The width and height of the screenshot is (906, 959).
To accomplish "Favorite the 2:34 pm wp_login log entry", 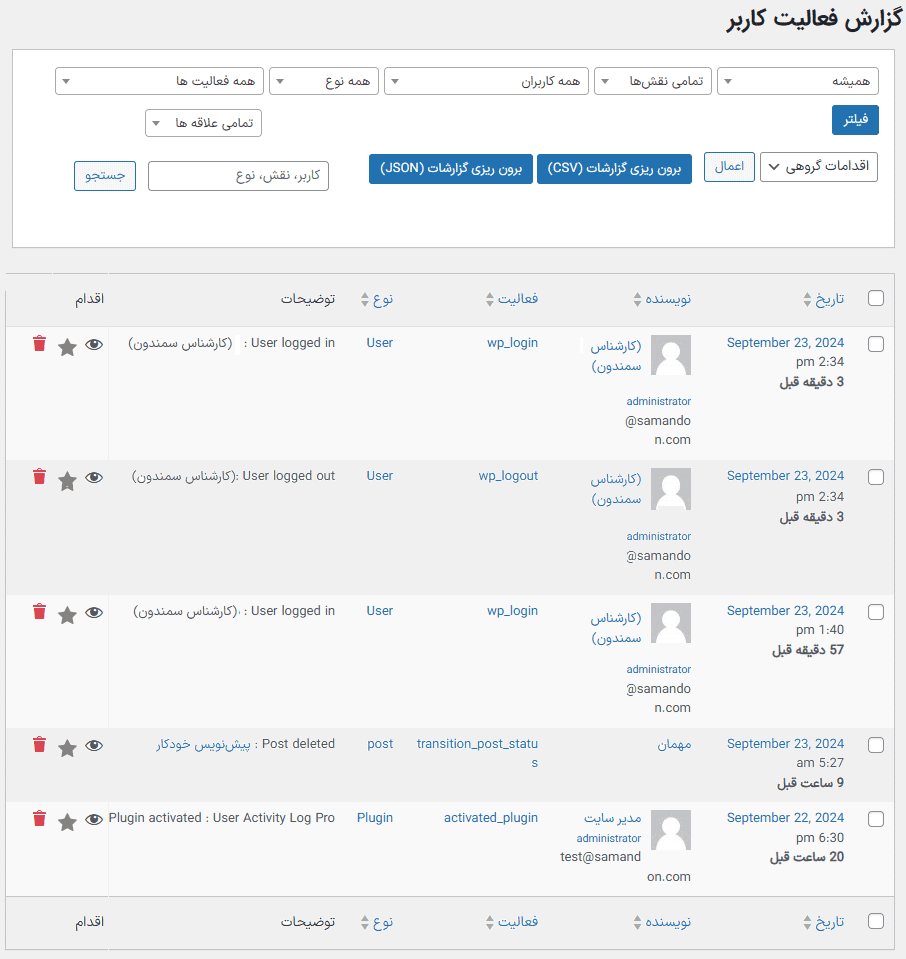I will (67, 347).
